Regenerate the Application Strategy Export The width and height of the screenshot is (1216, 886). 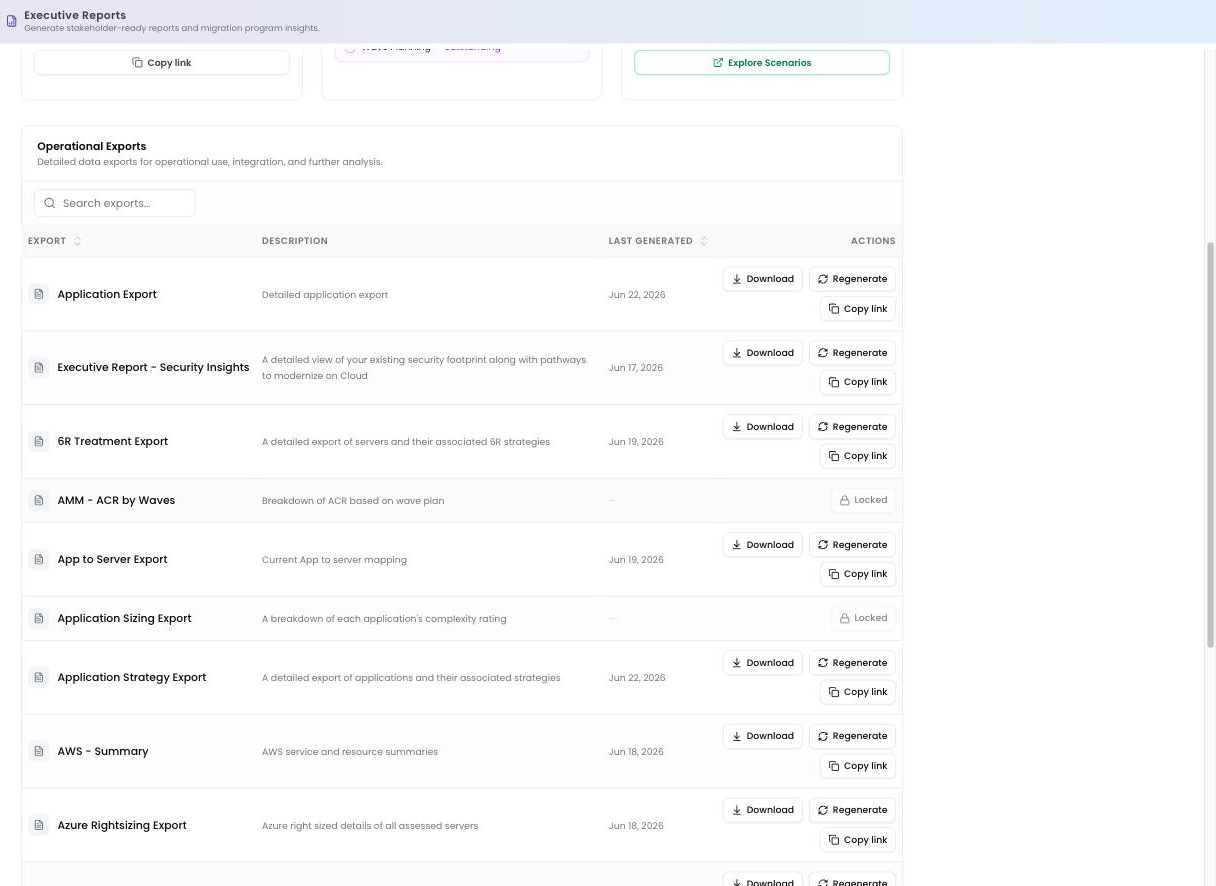pos(852,663)
